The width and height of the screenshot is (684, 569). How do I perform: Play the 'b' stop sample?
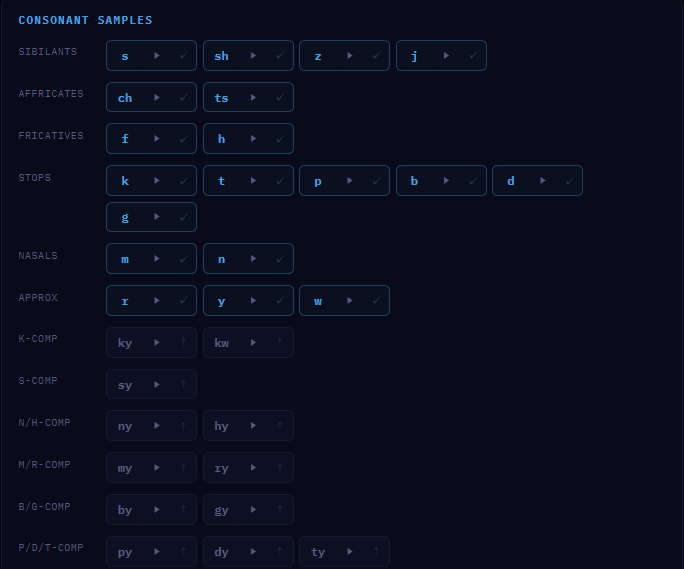click(446, 181)
